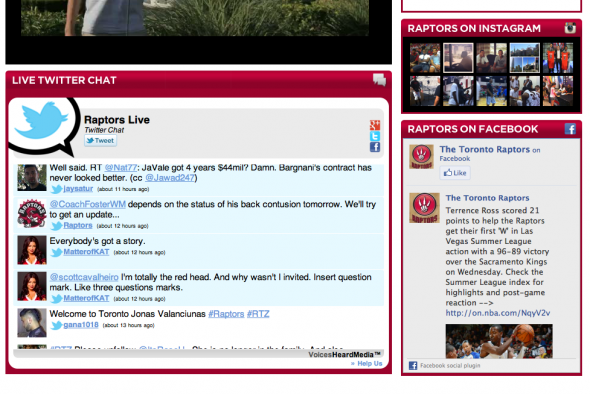Click the Twitter bird icon beside jaysatur
The width and height of the screenshot is (590, 394).
click(x=56, y=189)
